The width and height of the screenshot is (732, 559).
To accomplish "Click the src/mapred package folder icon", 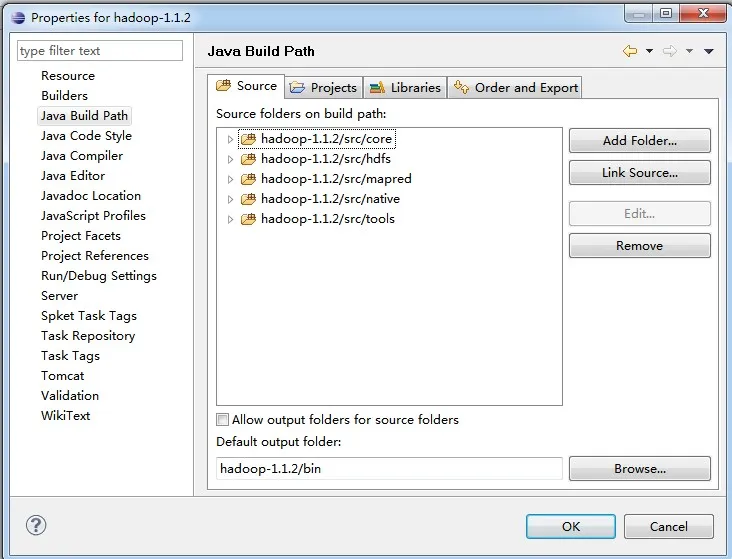I will click(x=248, y=179).
